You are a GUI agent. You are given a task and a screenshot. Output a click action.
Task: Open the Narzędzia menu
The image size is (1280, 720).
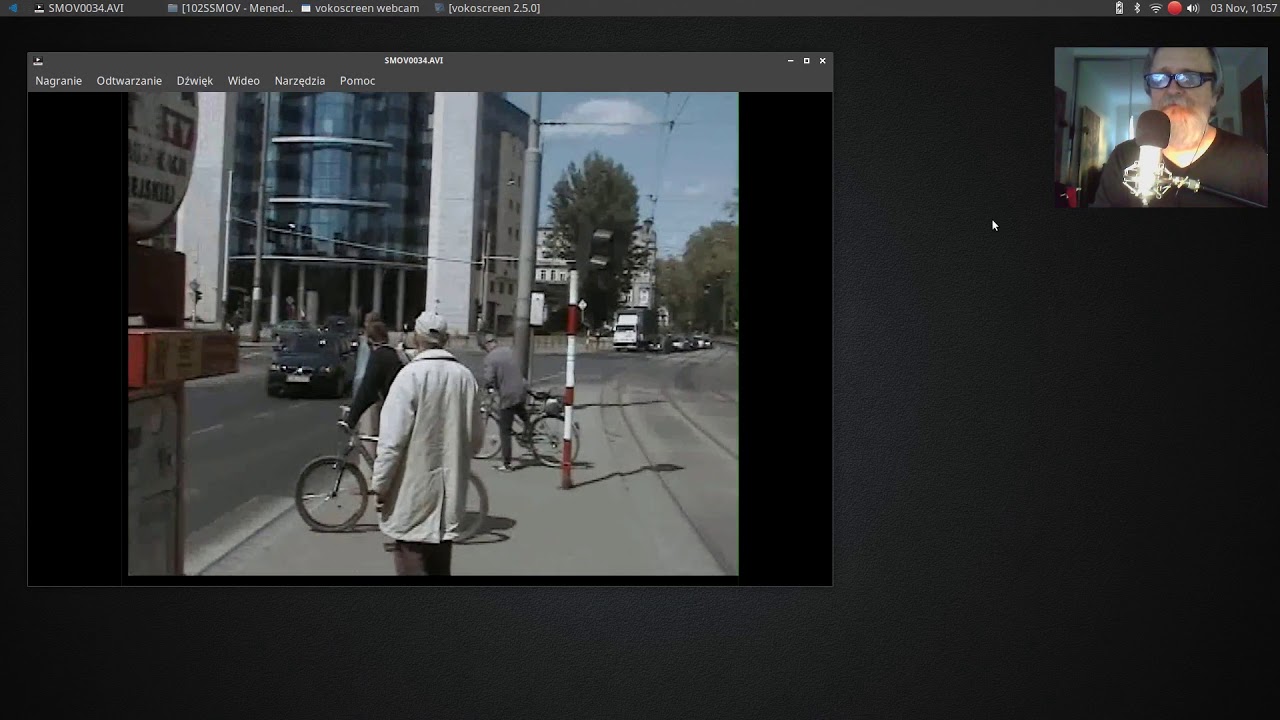tap(300, 81)
